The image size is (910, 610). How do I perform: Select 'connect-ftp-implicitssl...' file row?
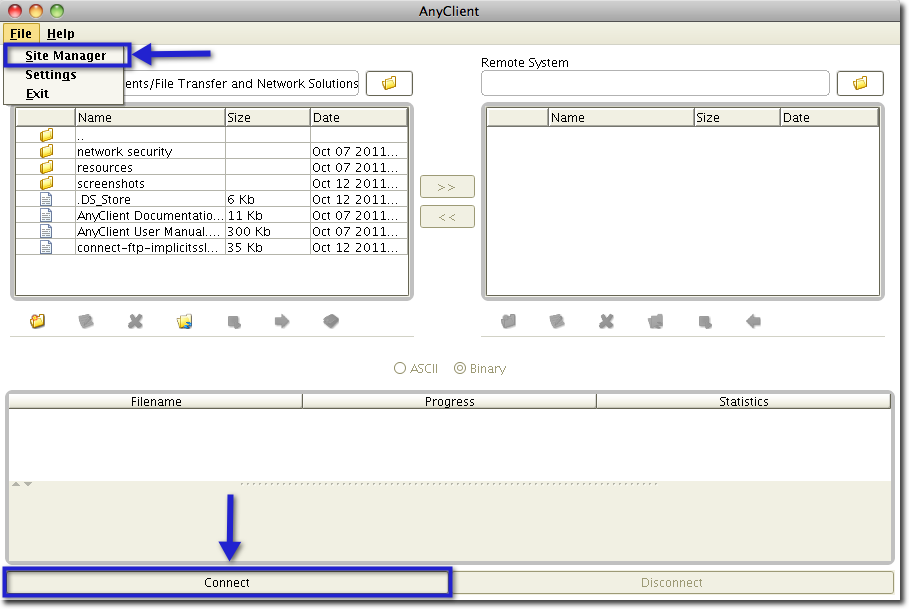[x=212, y=247]
